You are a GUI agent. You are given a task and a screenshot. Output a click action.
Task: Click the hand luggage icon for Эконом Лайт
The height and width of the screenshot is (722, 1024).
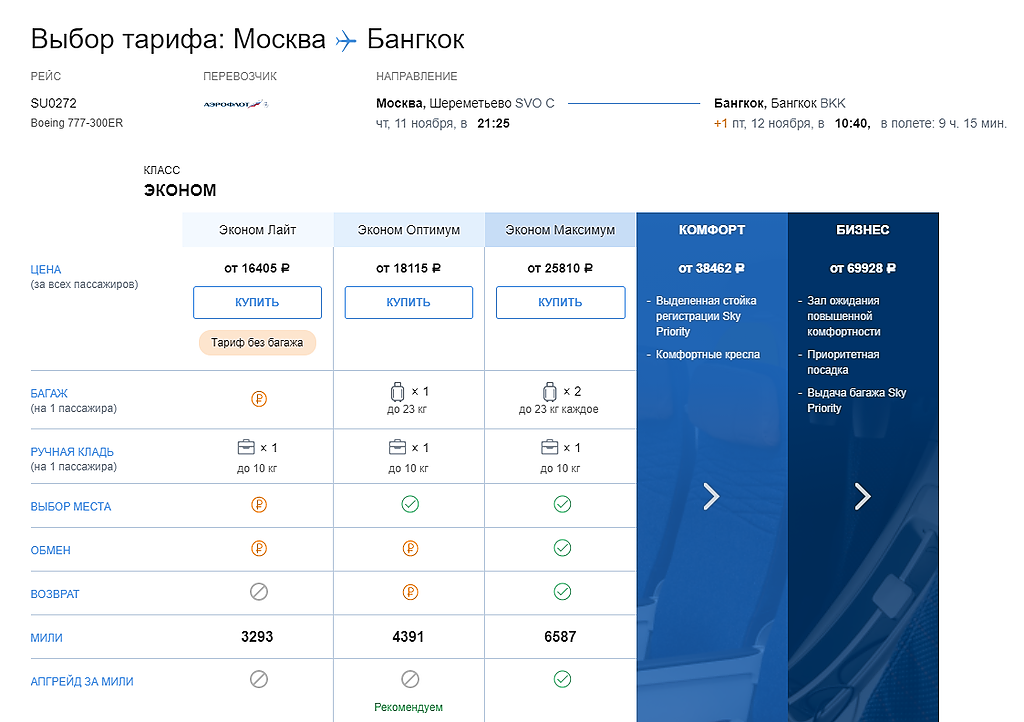pos(246,447)
